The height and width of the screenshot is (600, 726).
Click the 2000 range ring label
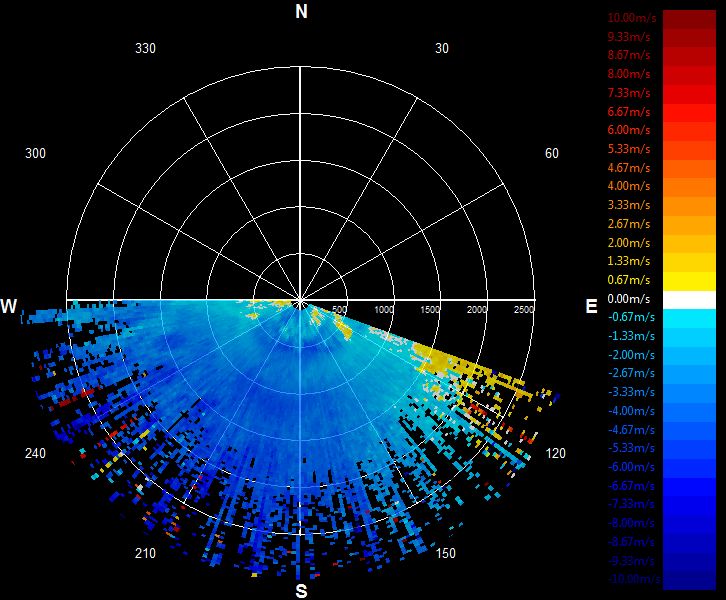click(477, 310)
